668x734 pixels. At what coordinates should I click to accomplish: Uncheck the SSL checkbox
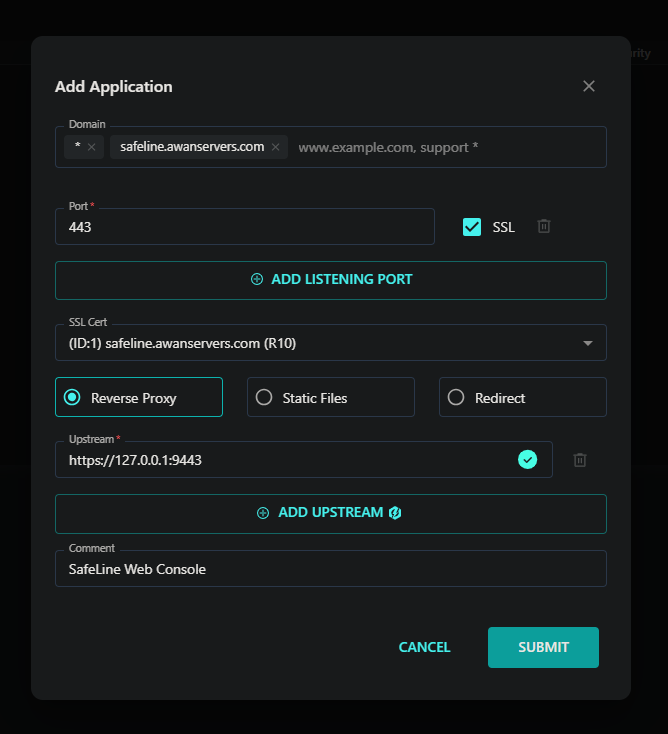(471, 227)
